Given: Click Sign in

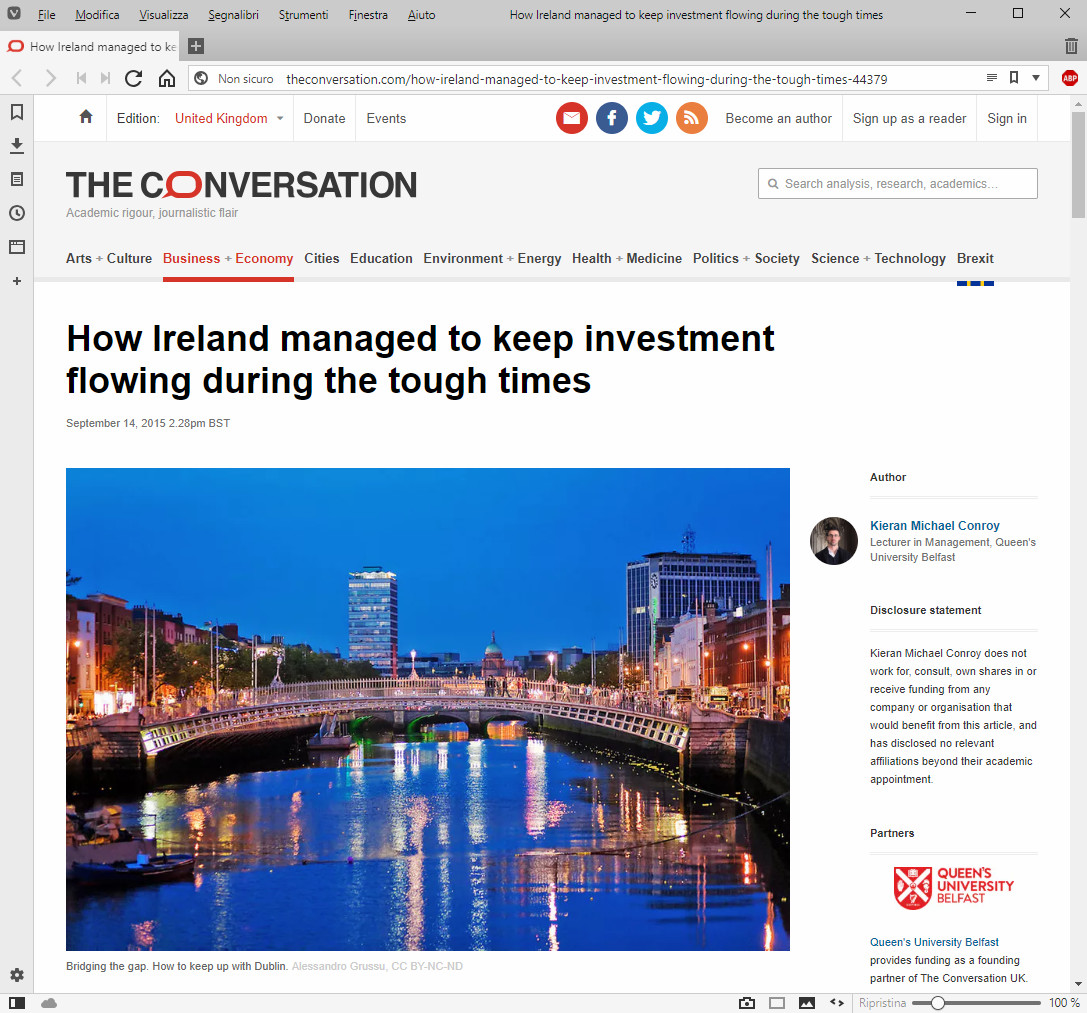Looking at the screenshot, I should [1007, 119].
